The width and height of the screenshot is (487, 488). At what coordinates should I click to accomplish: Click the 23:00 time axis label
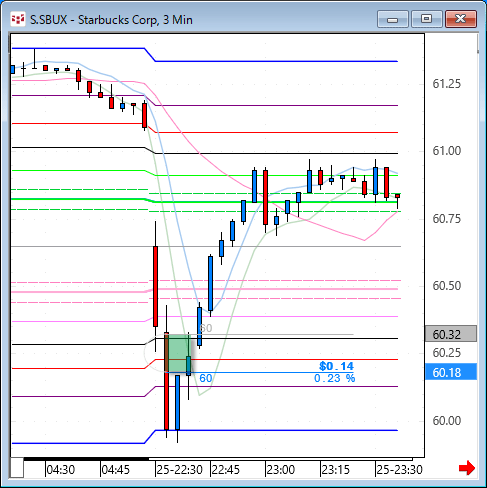tap(280, 470)
